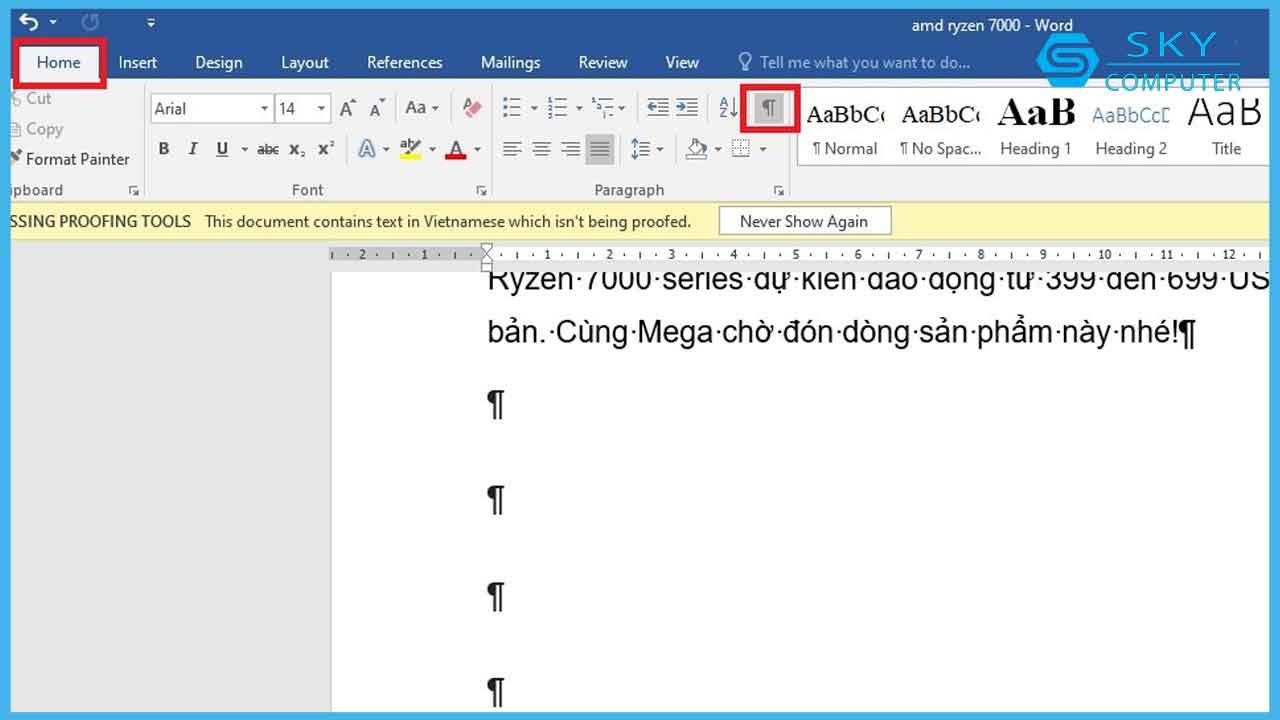Align text left
Image resolution: width=1280 pixels, height=720 pixels.
512,149
